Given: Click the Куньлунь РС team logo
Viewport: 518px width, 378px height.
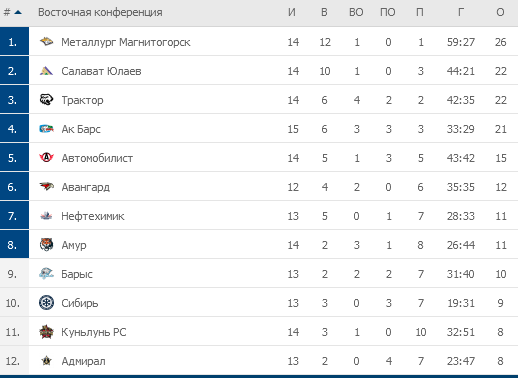Looking at the screenshot, I should click(x=46, y=332).
